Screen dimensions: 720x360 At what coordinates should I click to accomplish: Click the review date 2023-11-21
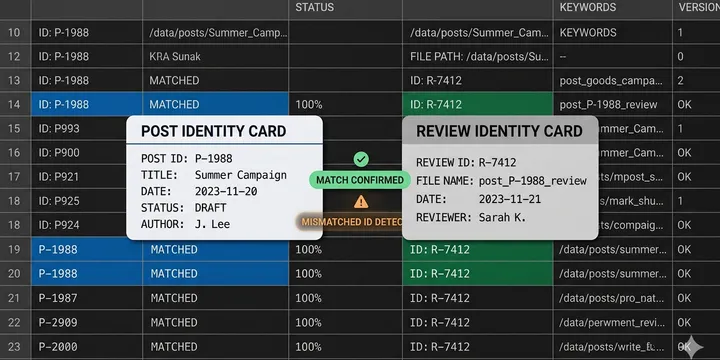[x=510, y=199]
